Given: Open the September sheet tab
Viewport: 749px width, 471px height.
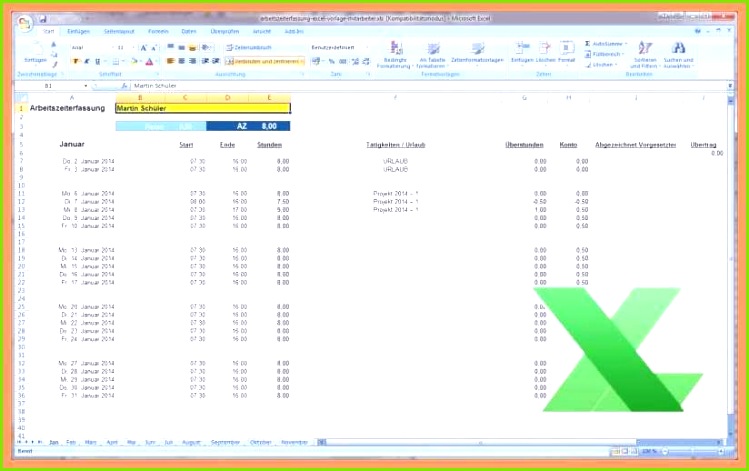Looking at the screenshot, I should click(x=225, y=441).
